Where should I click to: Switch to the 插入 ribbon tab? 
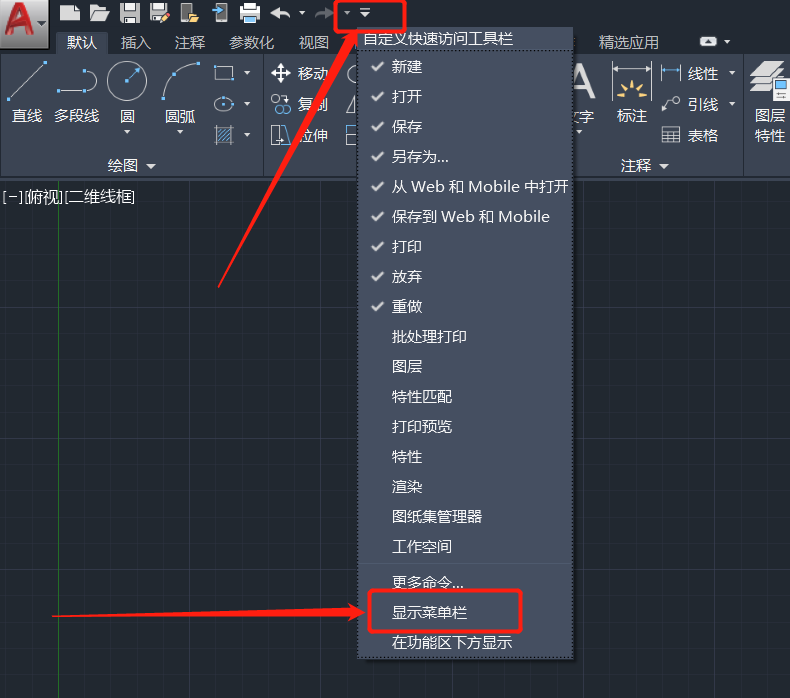[136, 42]
